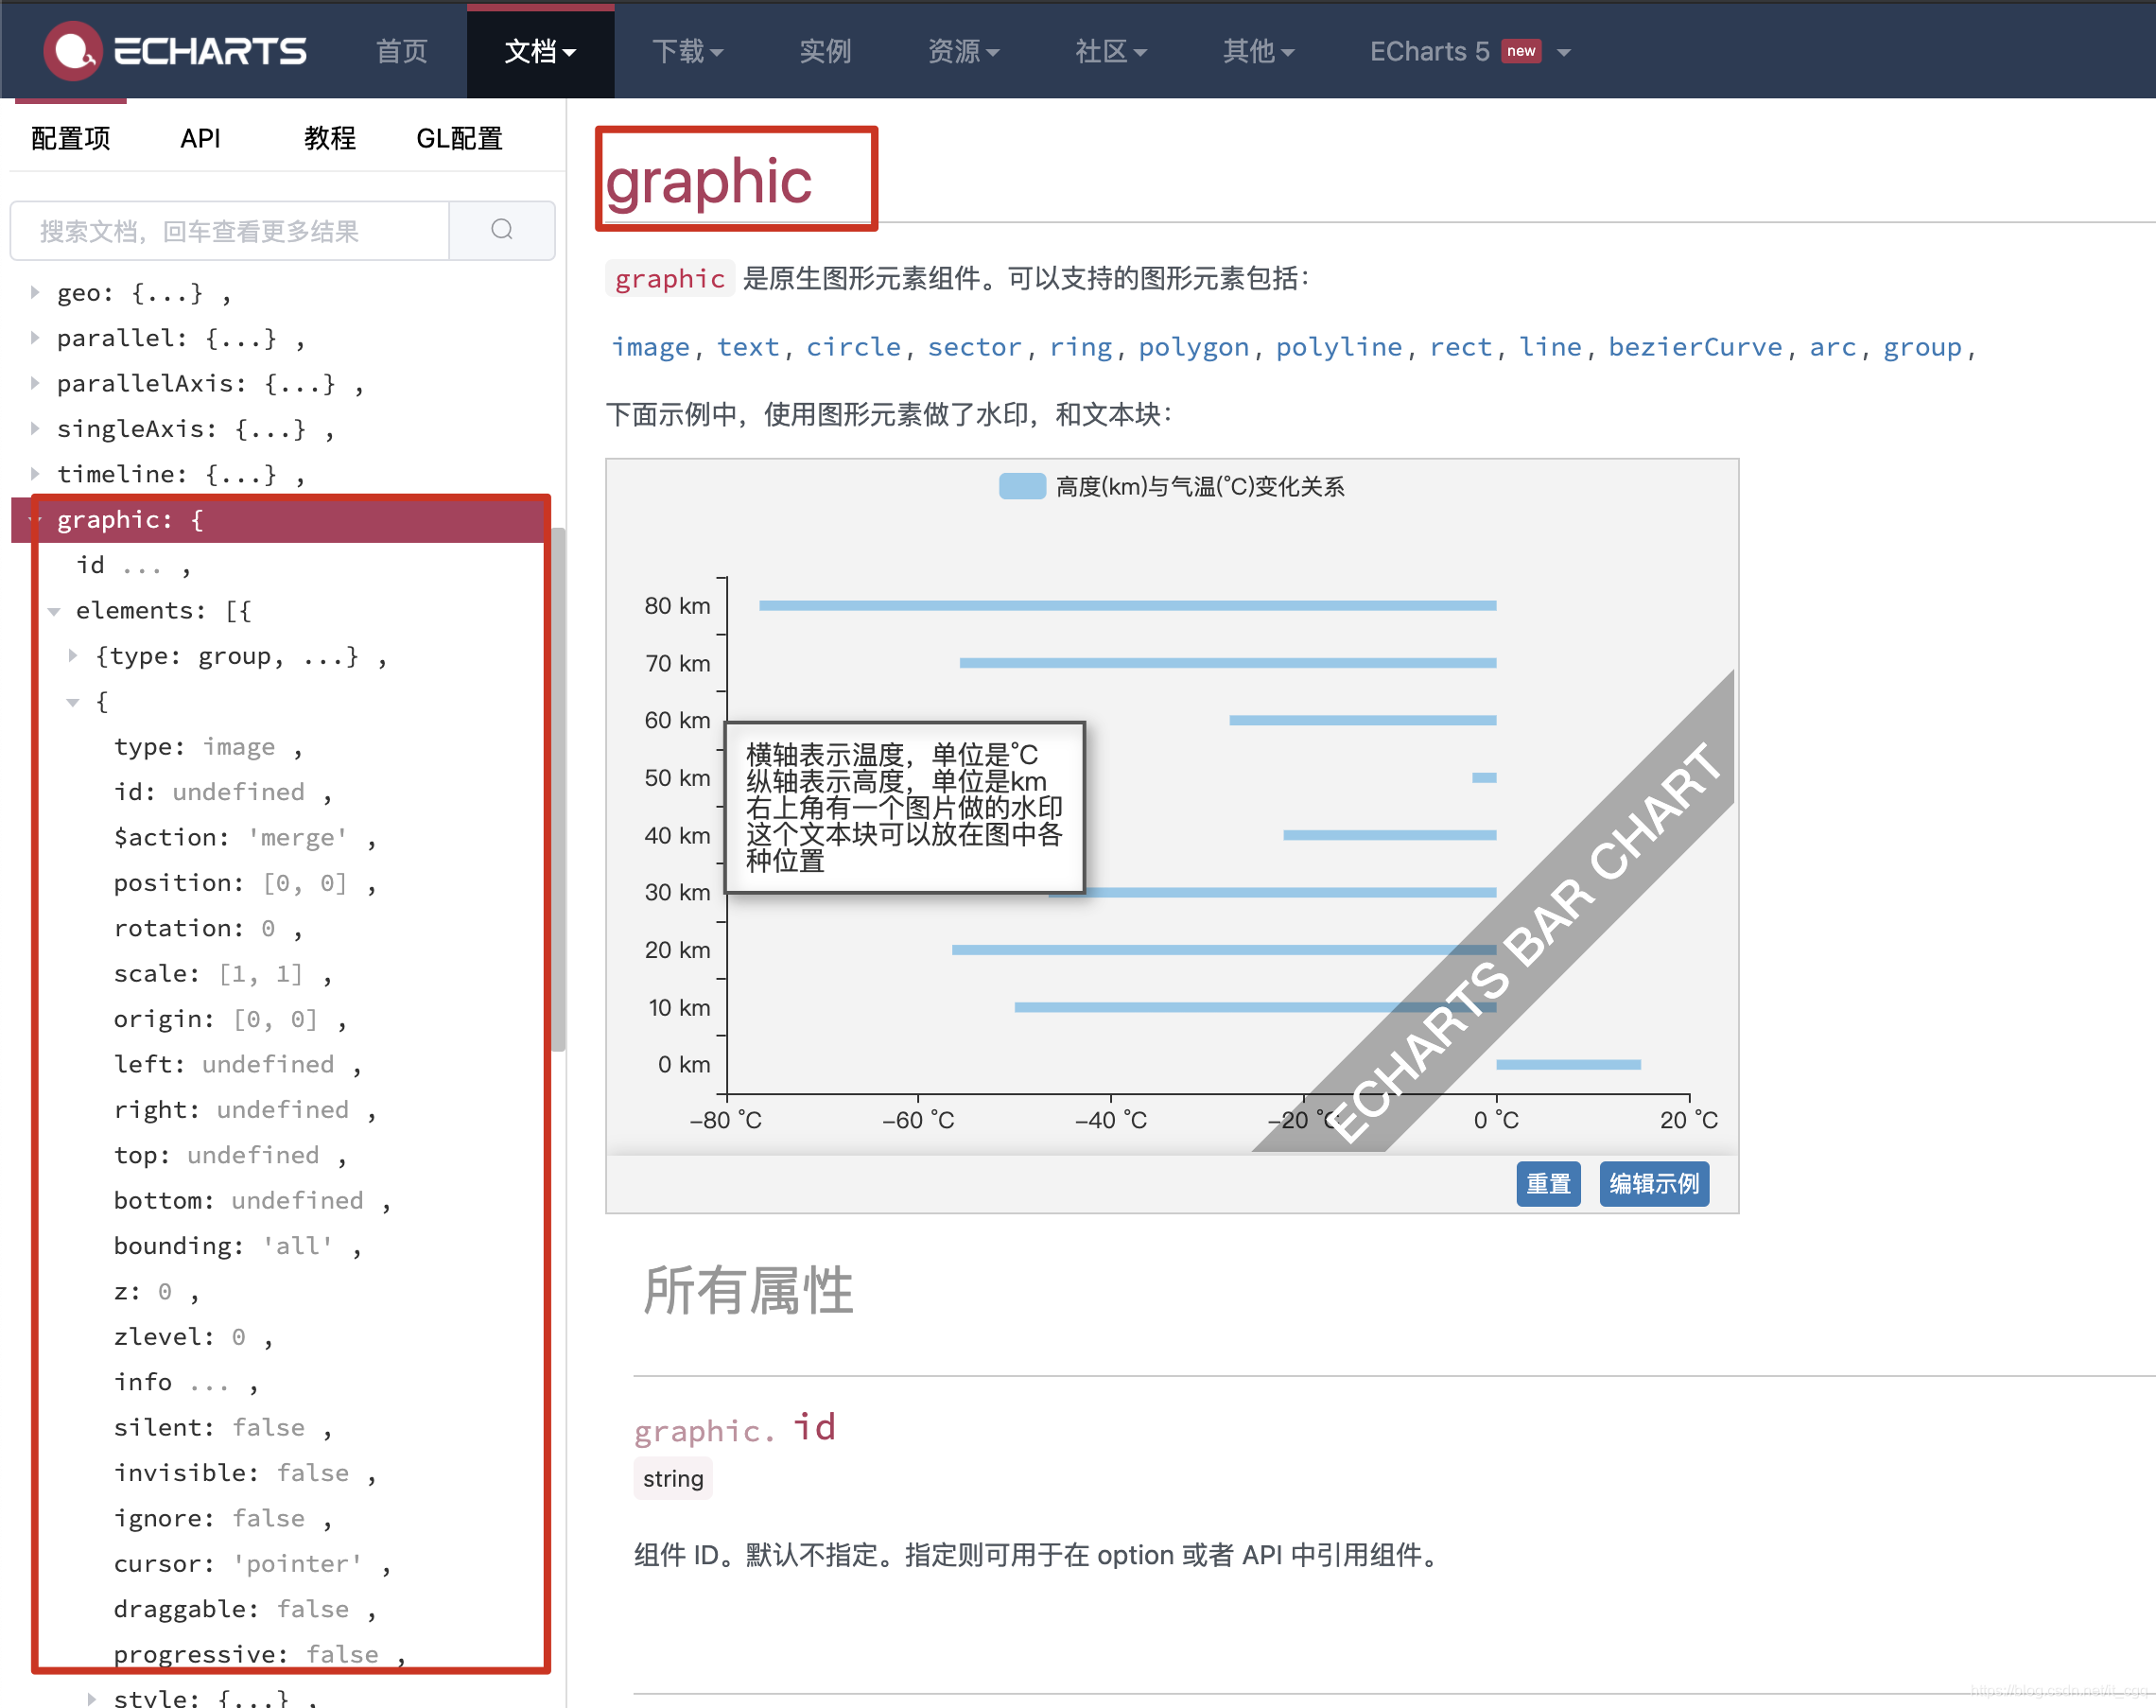This screenshot has height=1708, width=2156.
Task: Collapse the elements array node
Action: coord(53,611)
